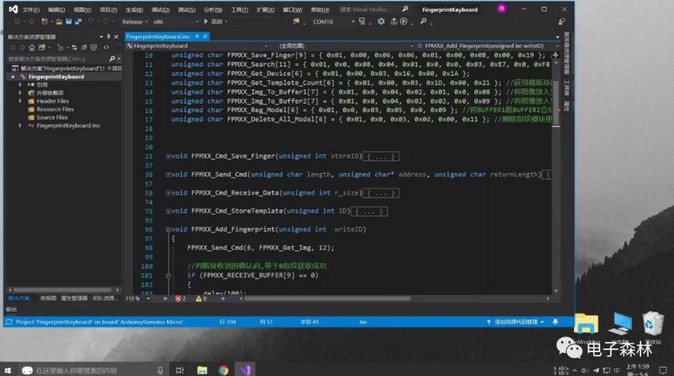
Task: Open the 文件 (File) menu
Action: (31, 9)
